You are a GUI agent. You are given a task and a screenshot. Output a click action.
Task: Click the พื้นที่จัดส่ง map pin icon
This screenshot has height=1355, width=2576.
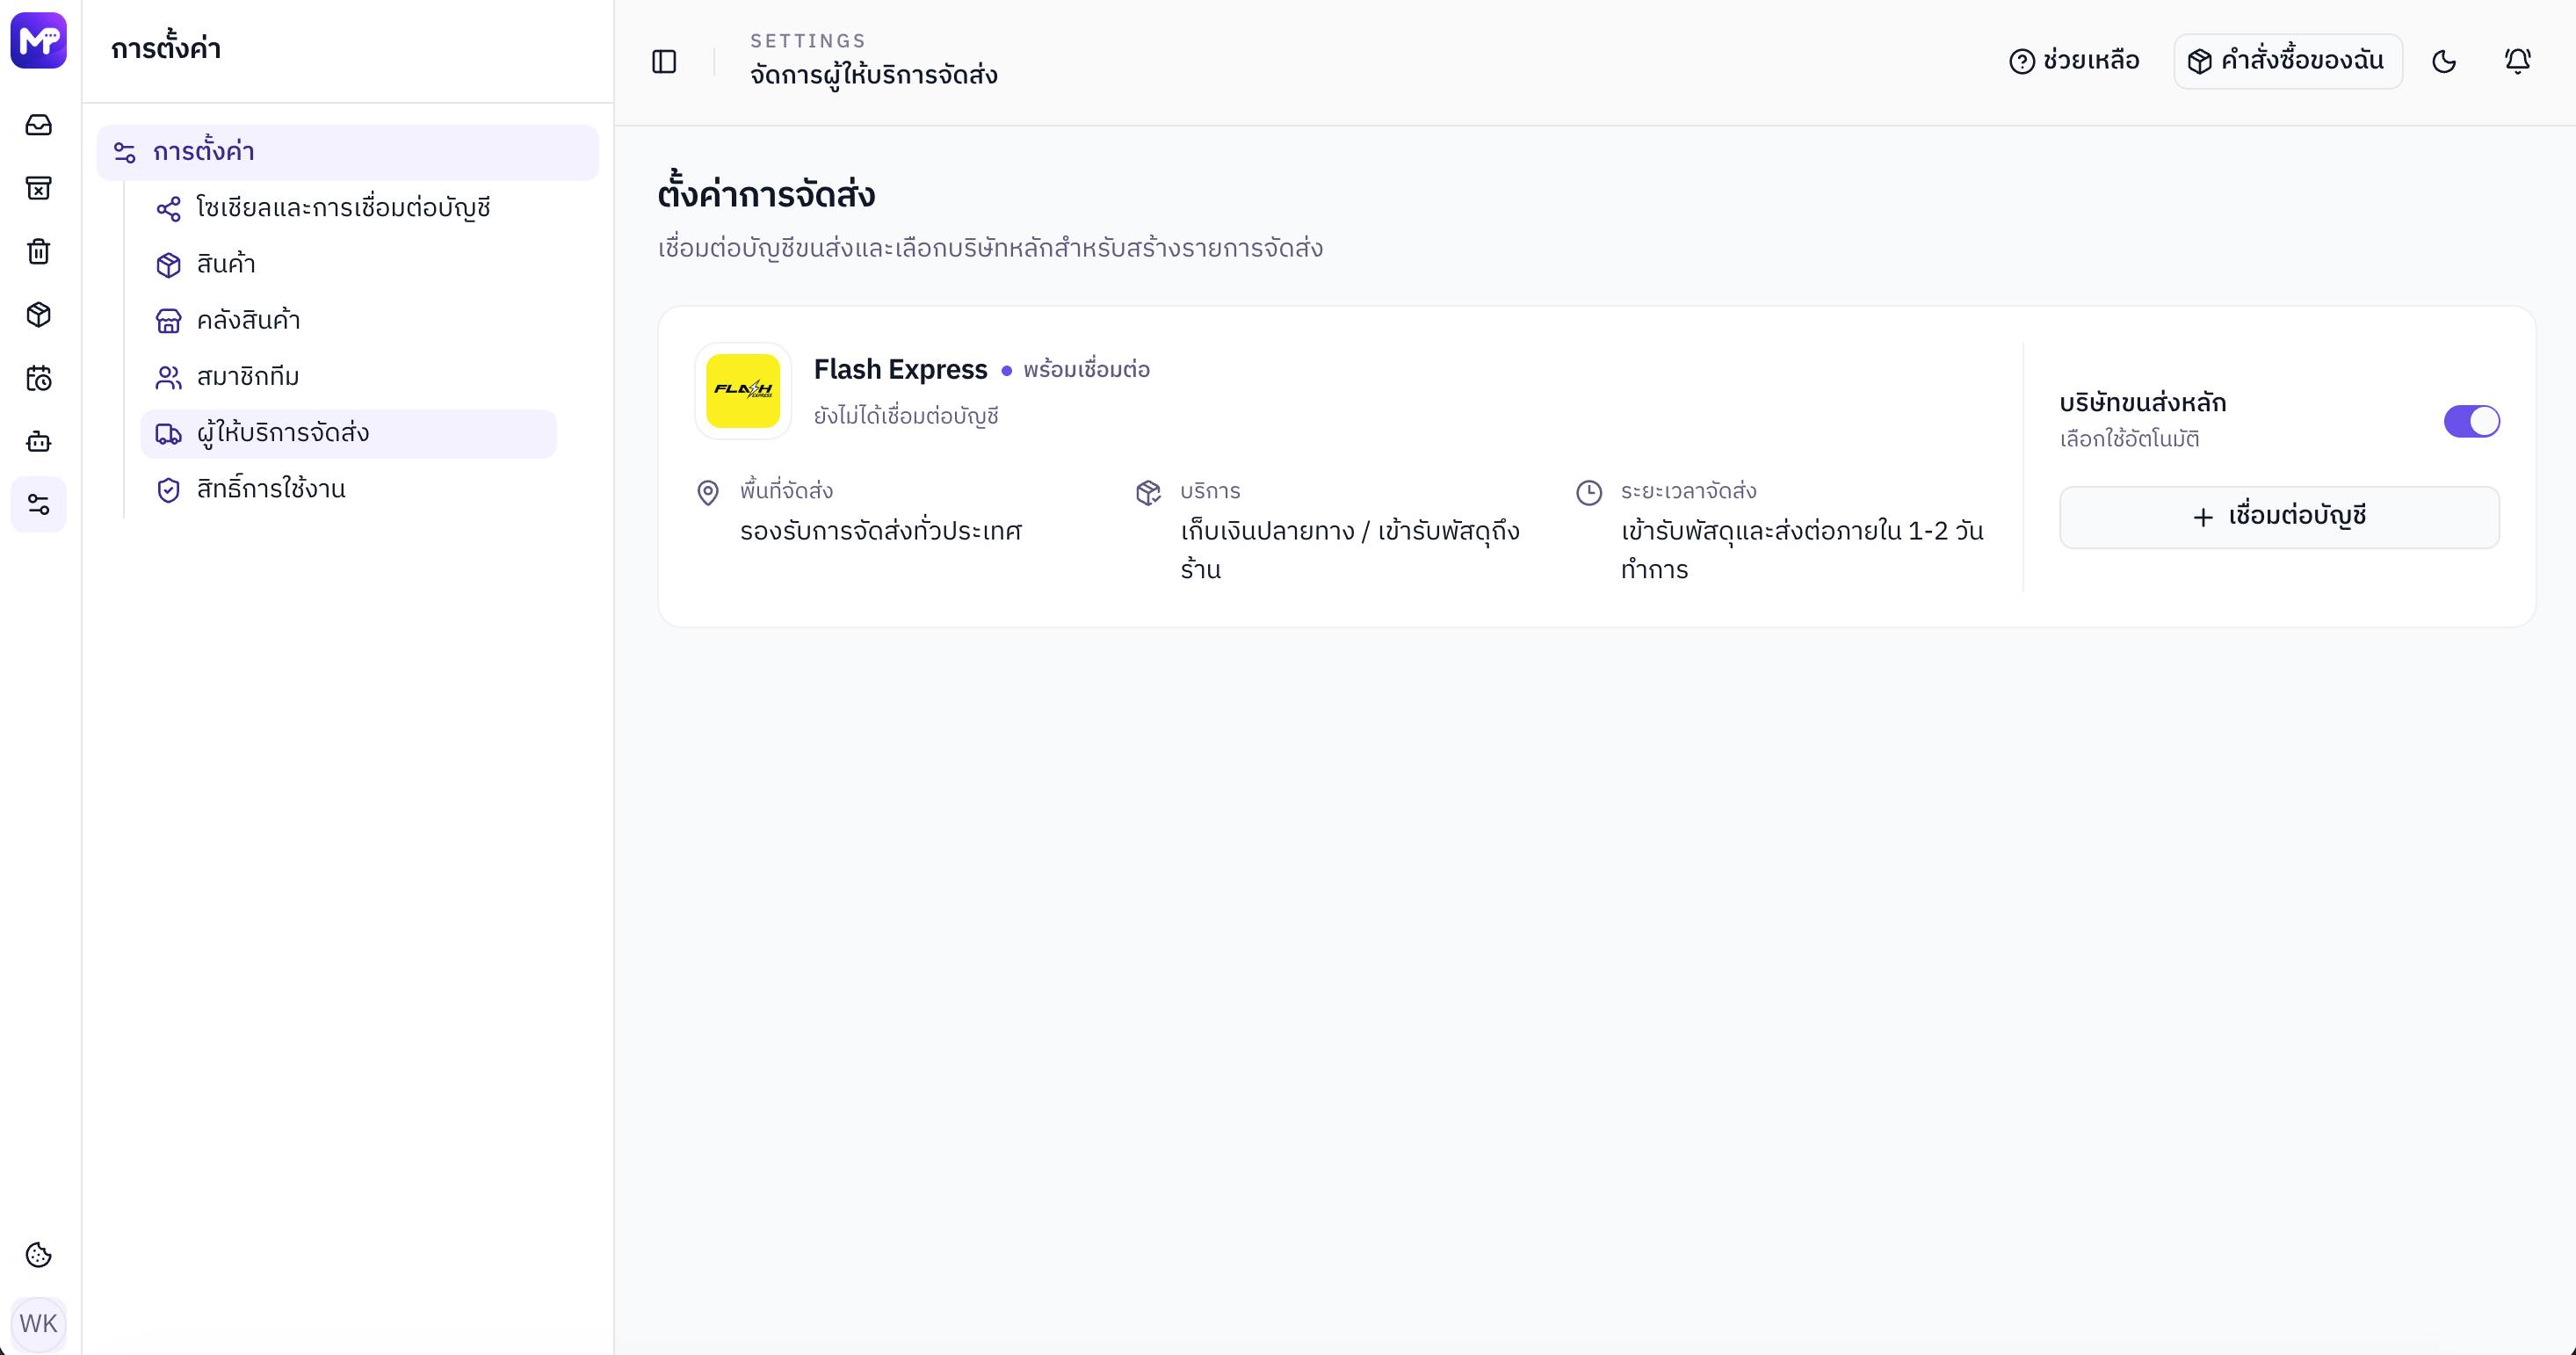[x=708, y=492]
